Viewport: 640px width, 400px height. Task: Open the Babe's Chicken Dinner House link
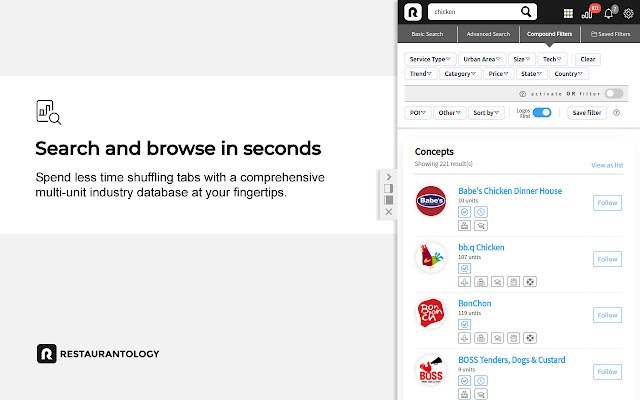coord(510,191)
